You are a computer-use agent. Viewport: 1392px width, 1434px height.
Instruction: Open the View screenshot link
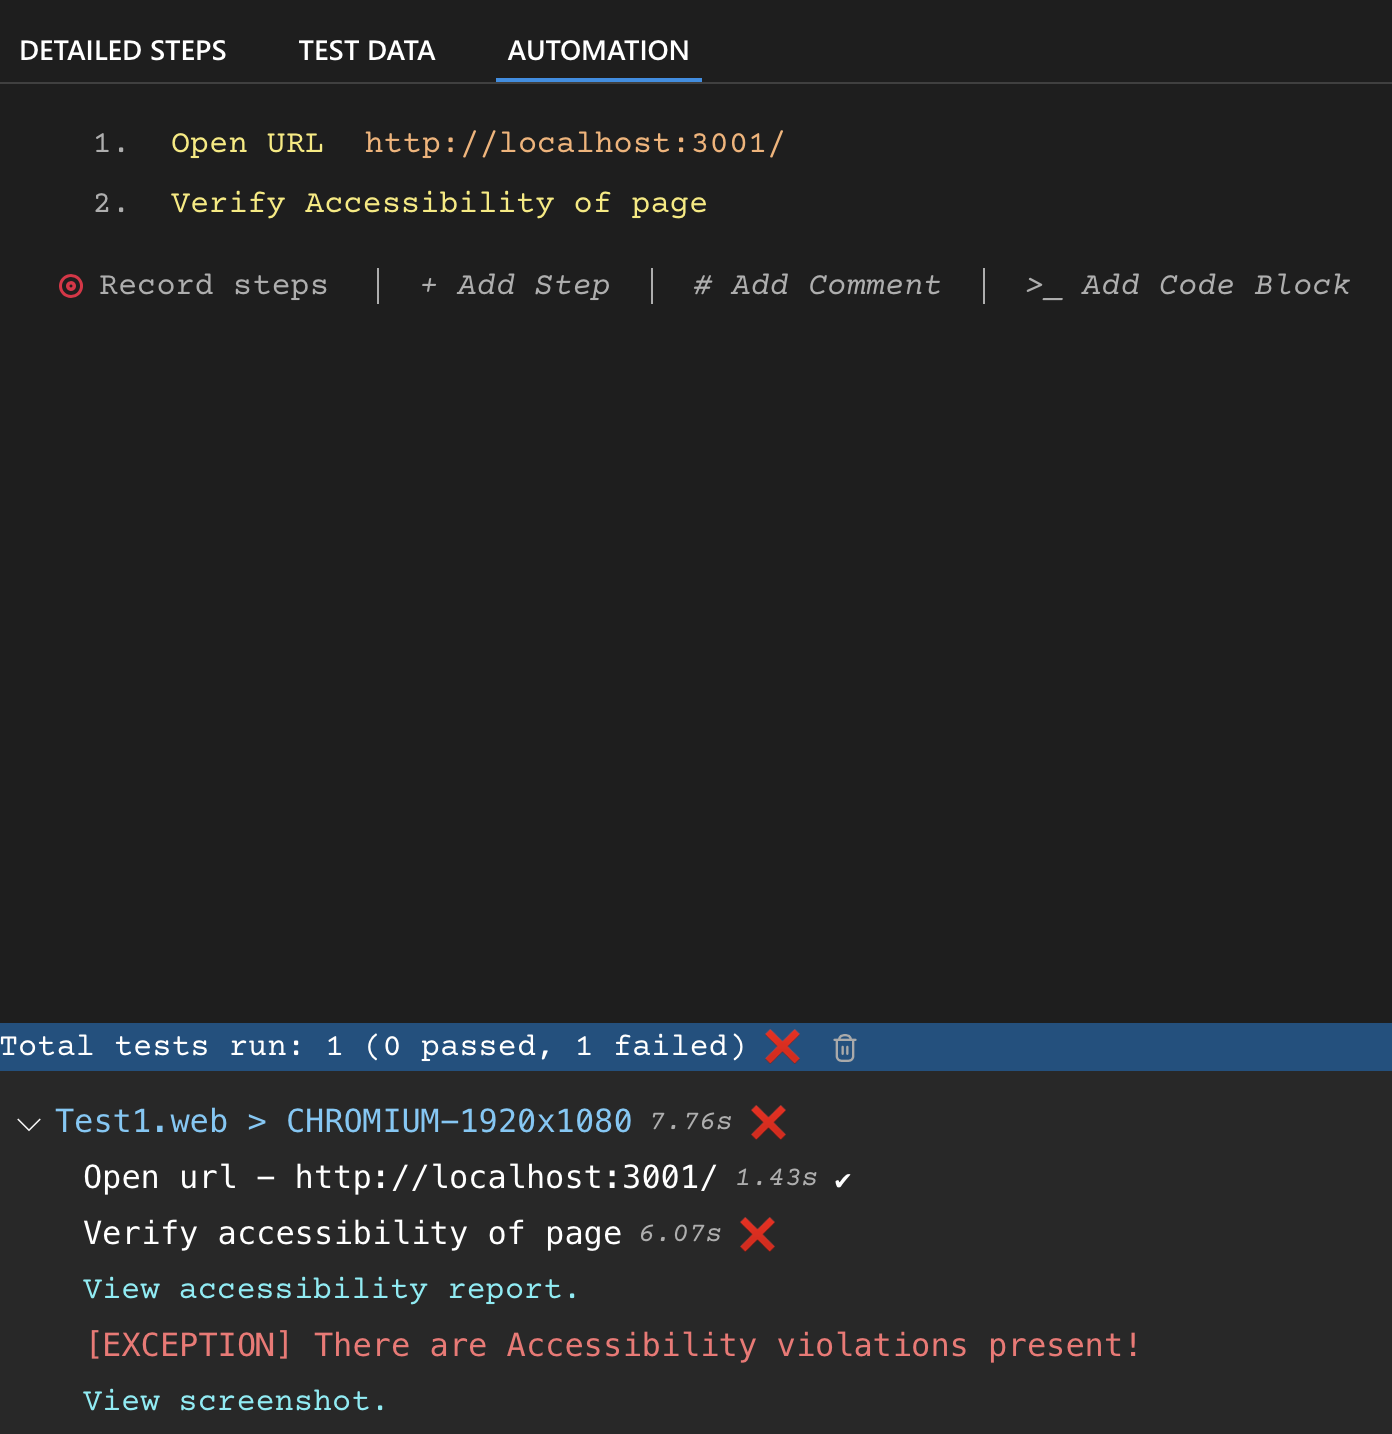[234, 1401]
